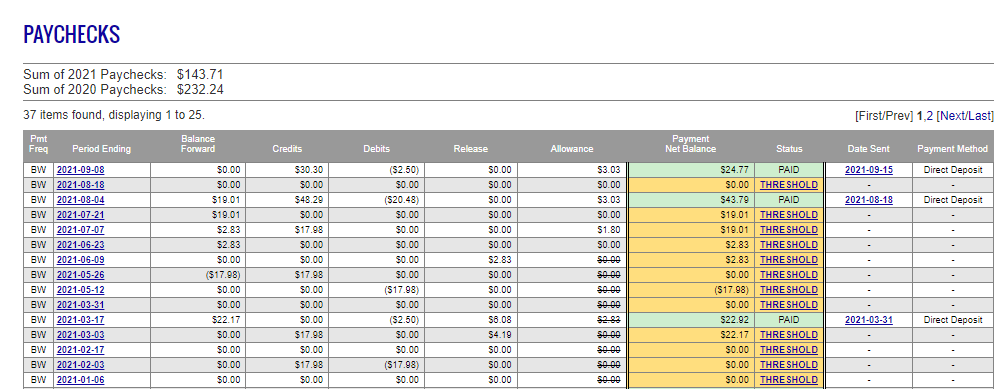
Task: Select the $1.80 allowance cell
Action: [572, 230]
